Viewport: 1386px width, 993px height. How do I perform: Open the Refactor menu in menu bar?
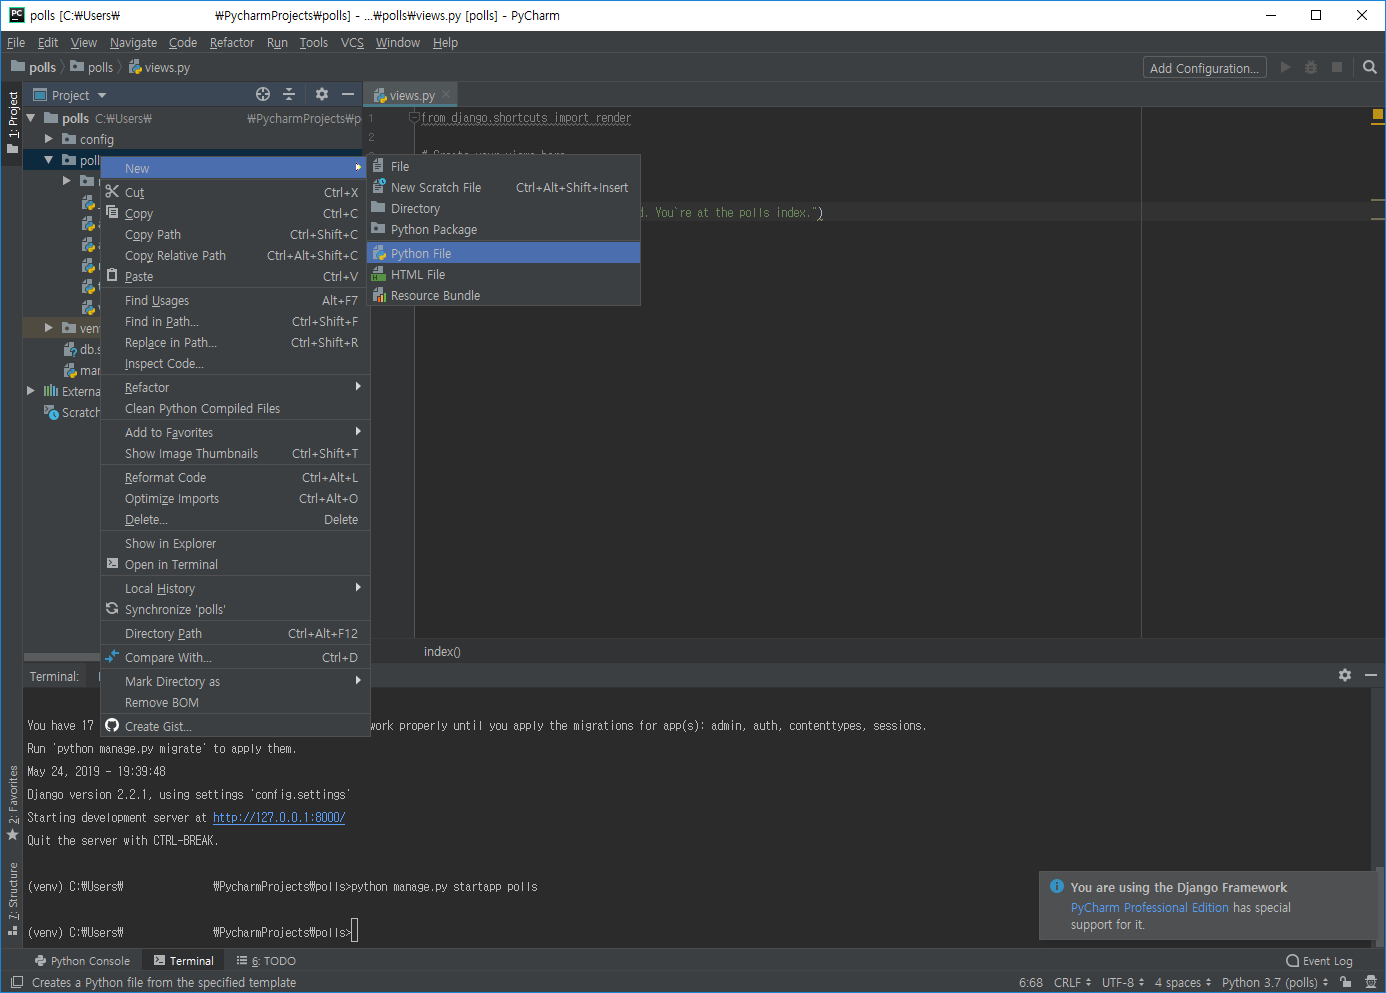click(232, 43)
